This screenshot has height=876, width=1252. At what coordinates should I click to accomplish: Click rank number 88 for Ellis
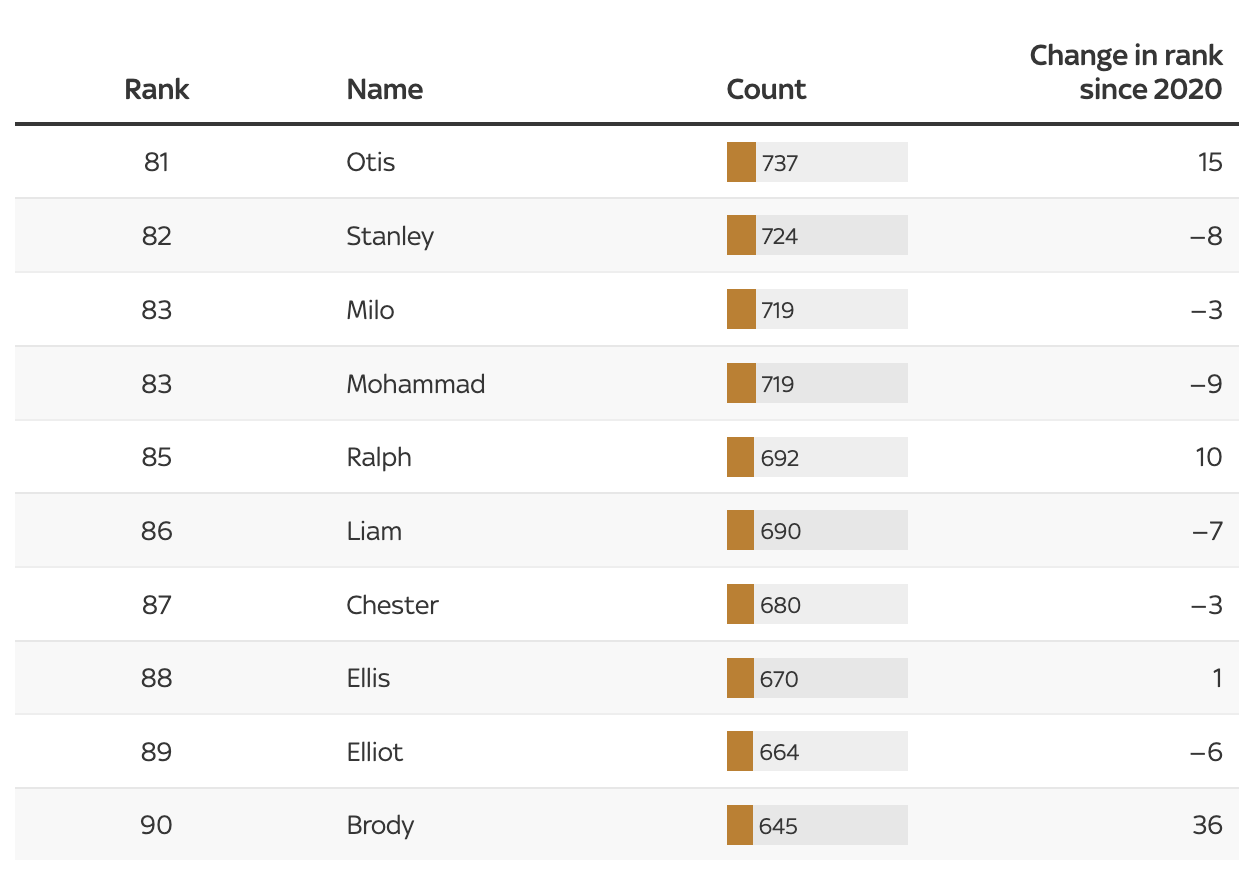(157, 678)
